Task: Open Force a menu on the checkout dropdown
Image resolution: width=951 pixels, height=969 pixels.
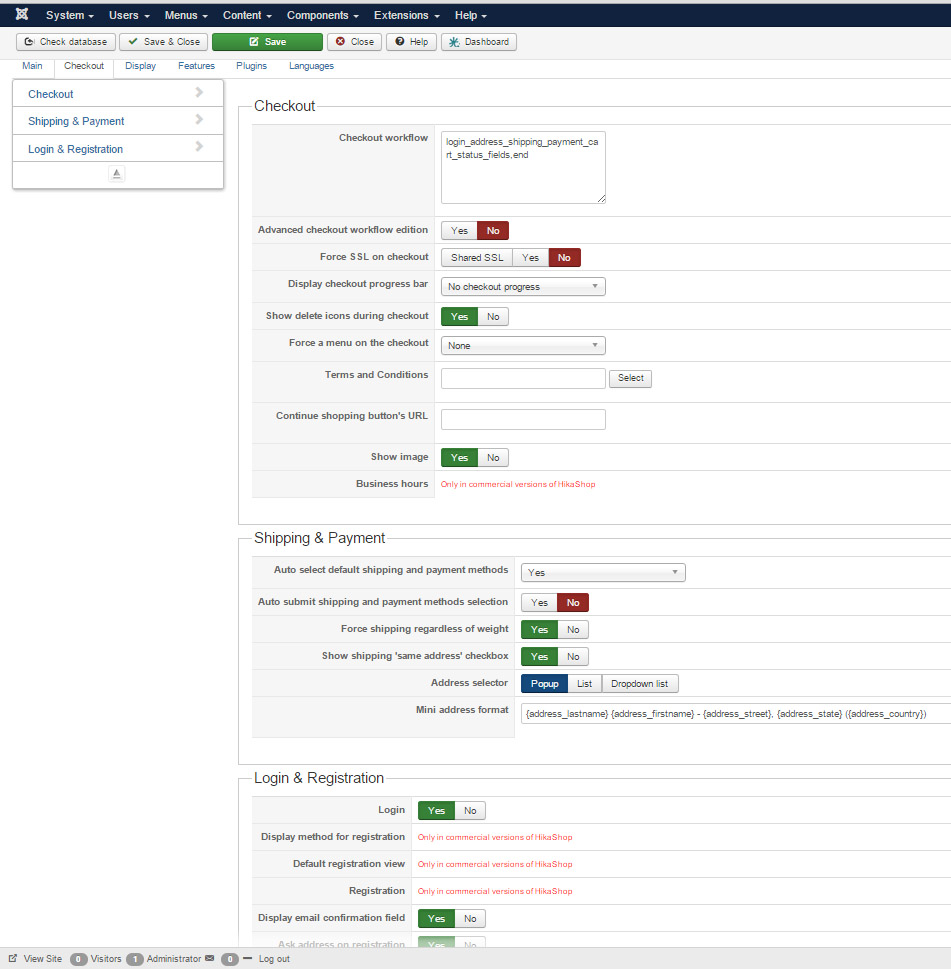Action: (523, 345)
